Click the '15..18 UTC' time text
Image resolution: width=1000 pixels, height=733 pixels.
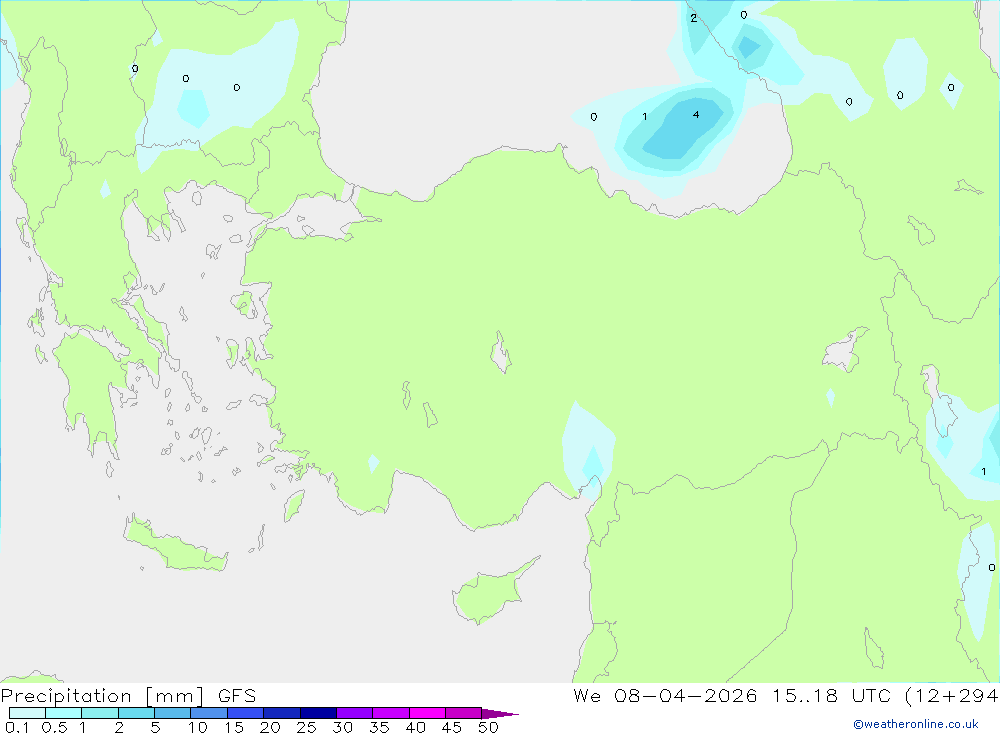click(831, 695)
